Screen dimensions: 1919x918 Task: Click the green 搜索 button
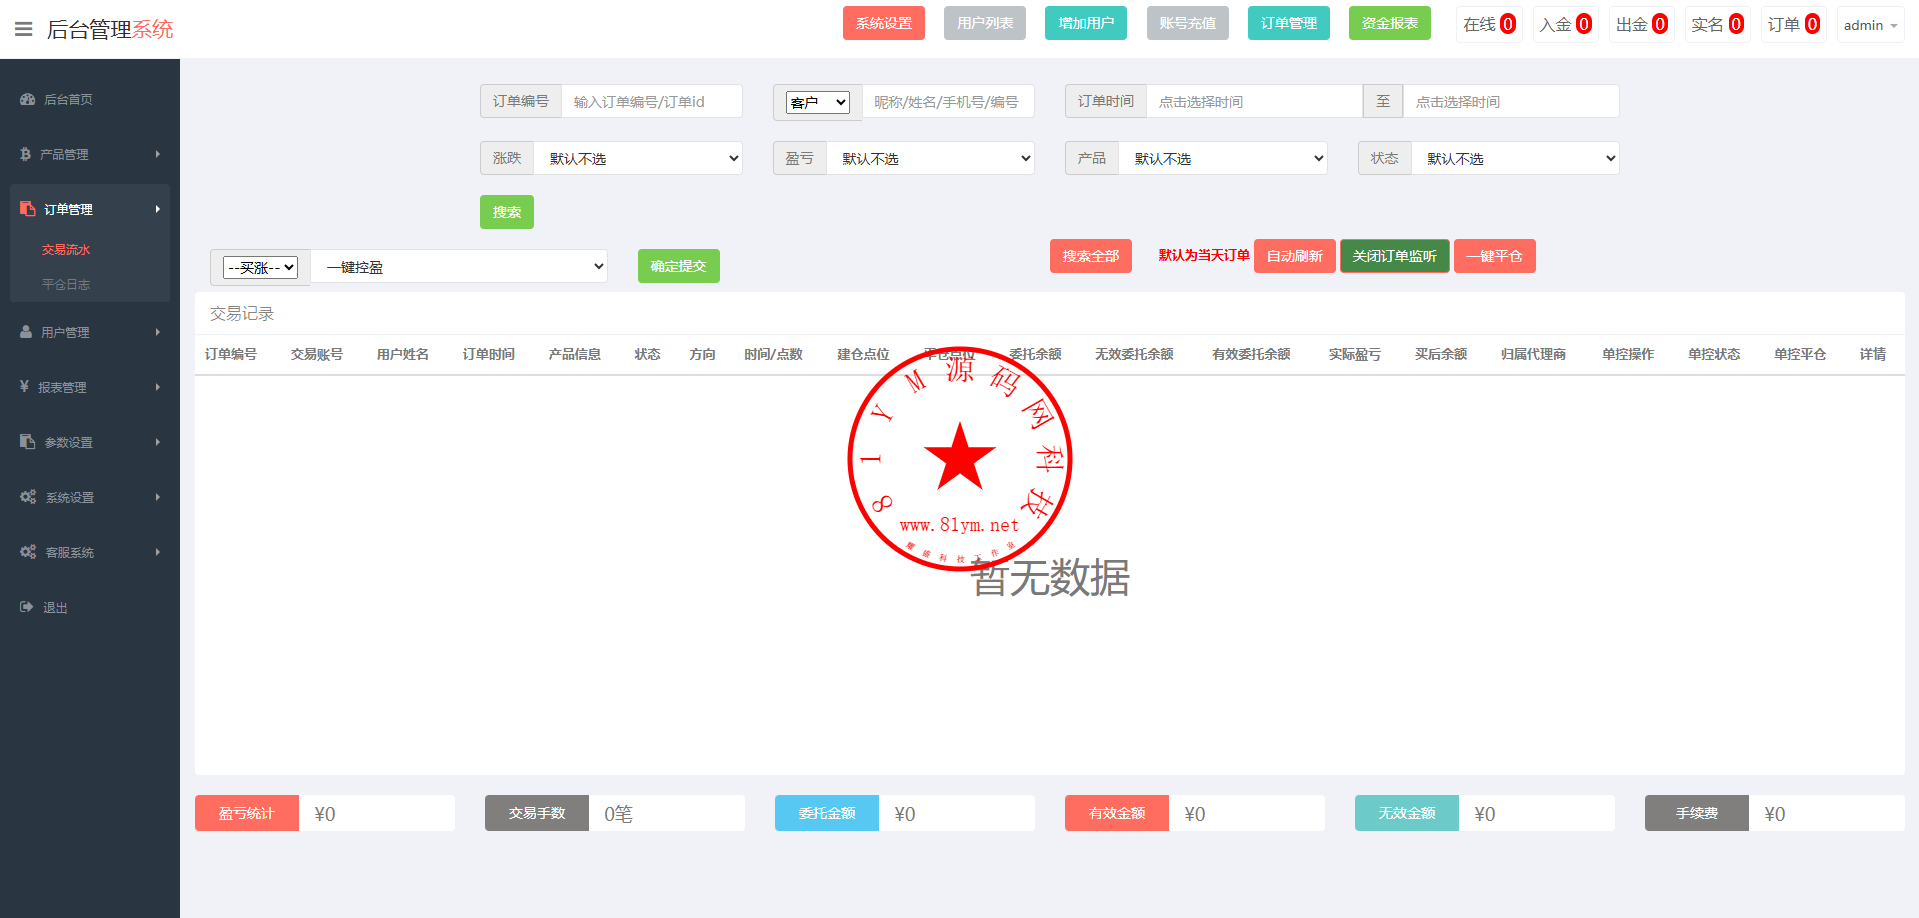click(507, 212)
